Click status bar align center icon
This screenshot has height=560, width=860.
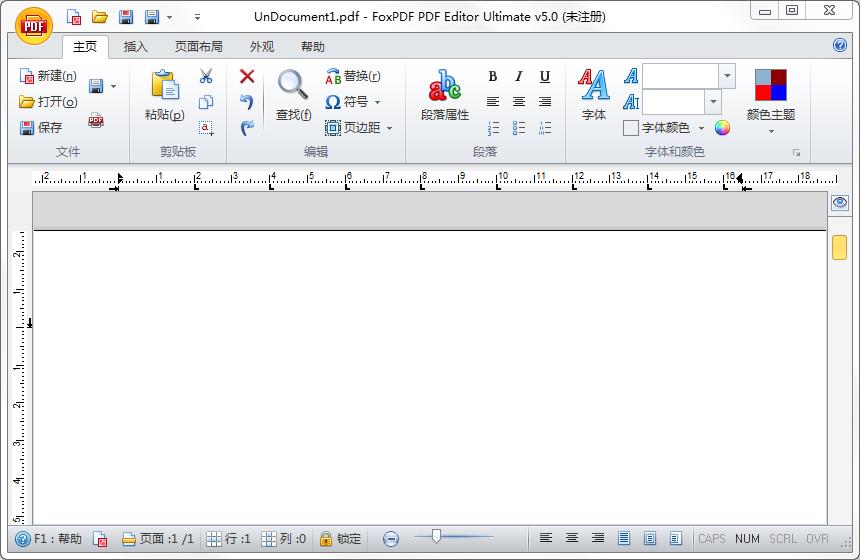click(572, 538)
